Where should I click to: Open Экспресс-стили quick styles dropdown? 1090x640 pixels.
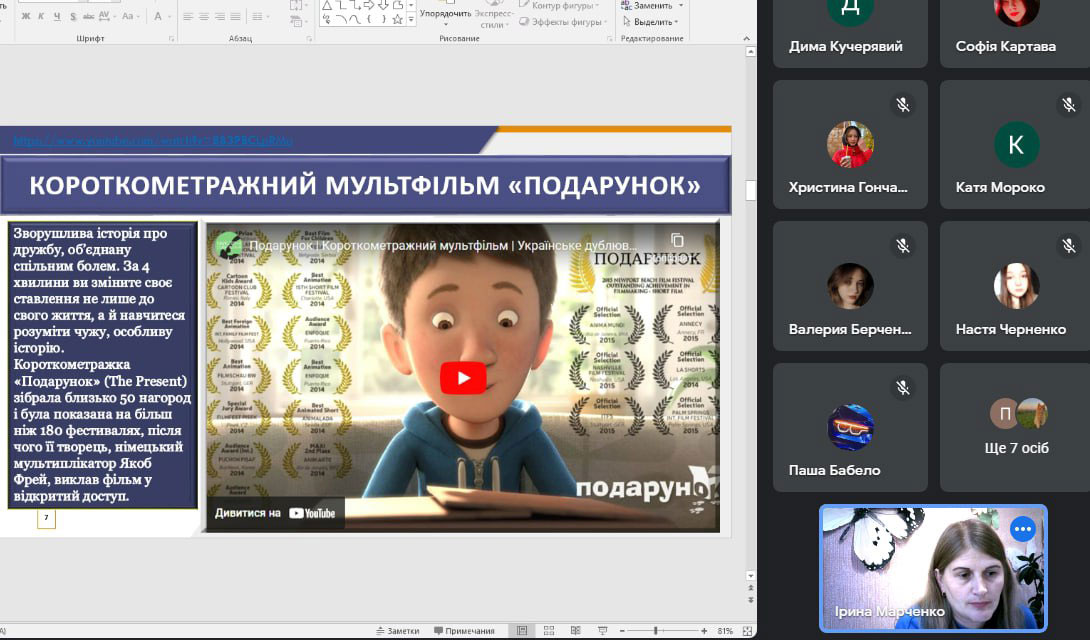click(x=494, y=15)
